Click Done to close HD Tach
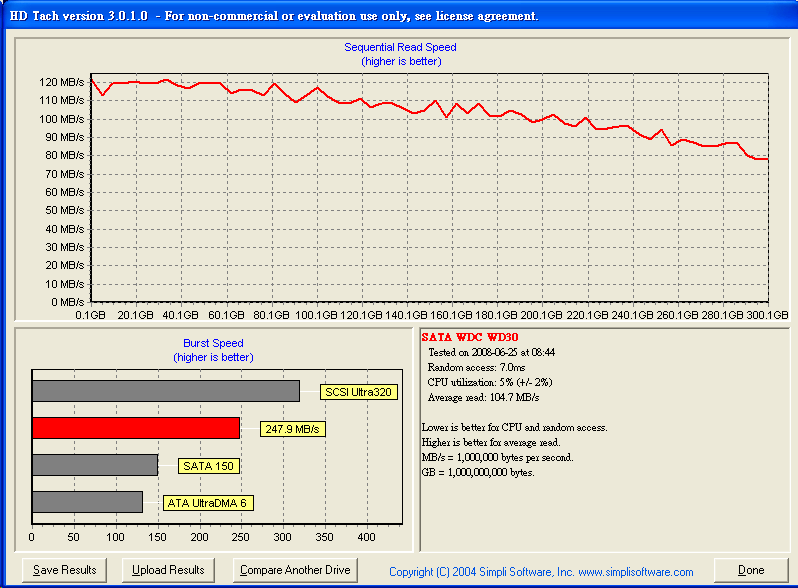Screen dimensions: 798x588 click(x=751, y=570)
